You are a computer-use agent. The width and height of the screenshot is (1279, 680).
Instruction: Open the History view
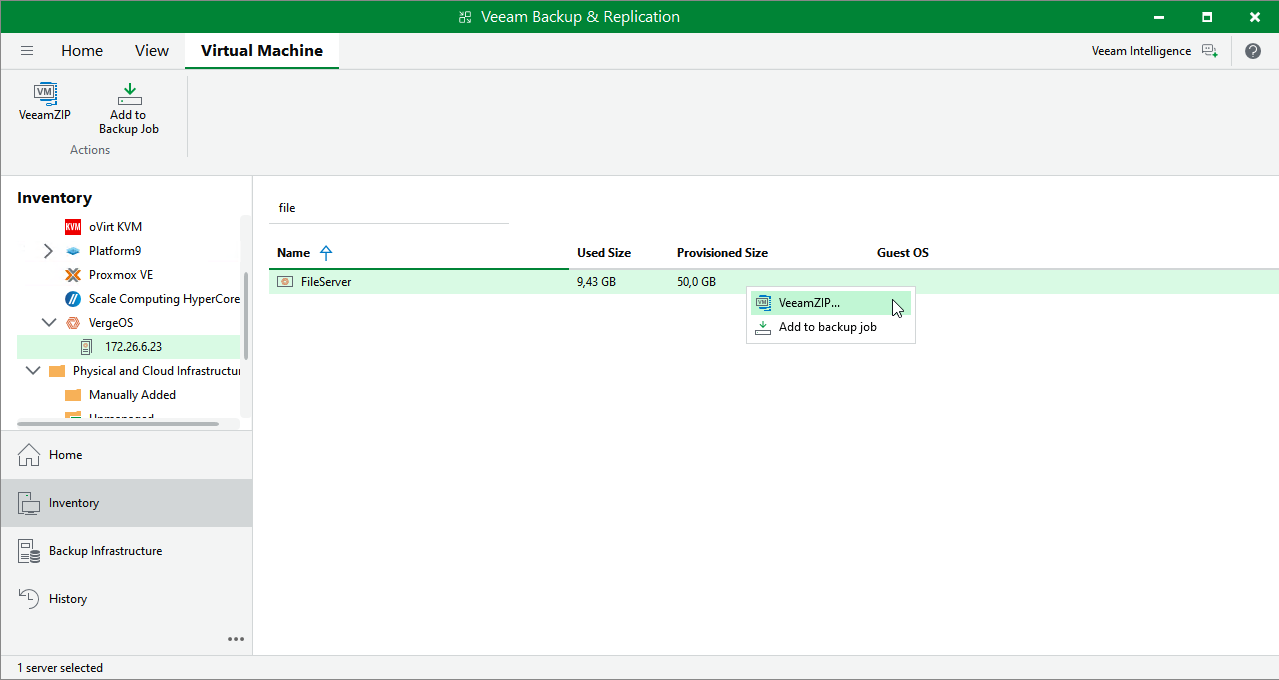click(x=126, y=599)
